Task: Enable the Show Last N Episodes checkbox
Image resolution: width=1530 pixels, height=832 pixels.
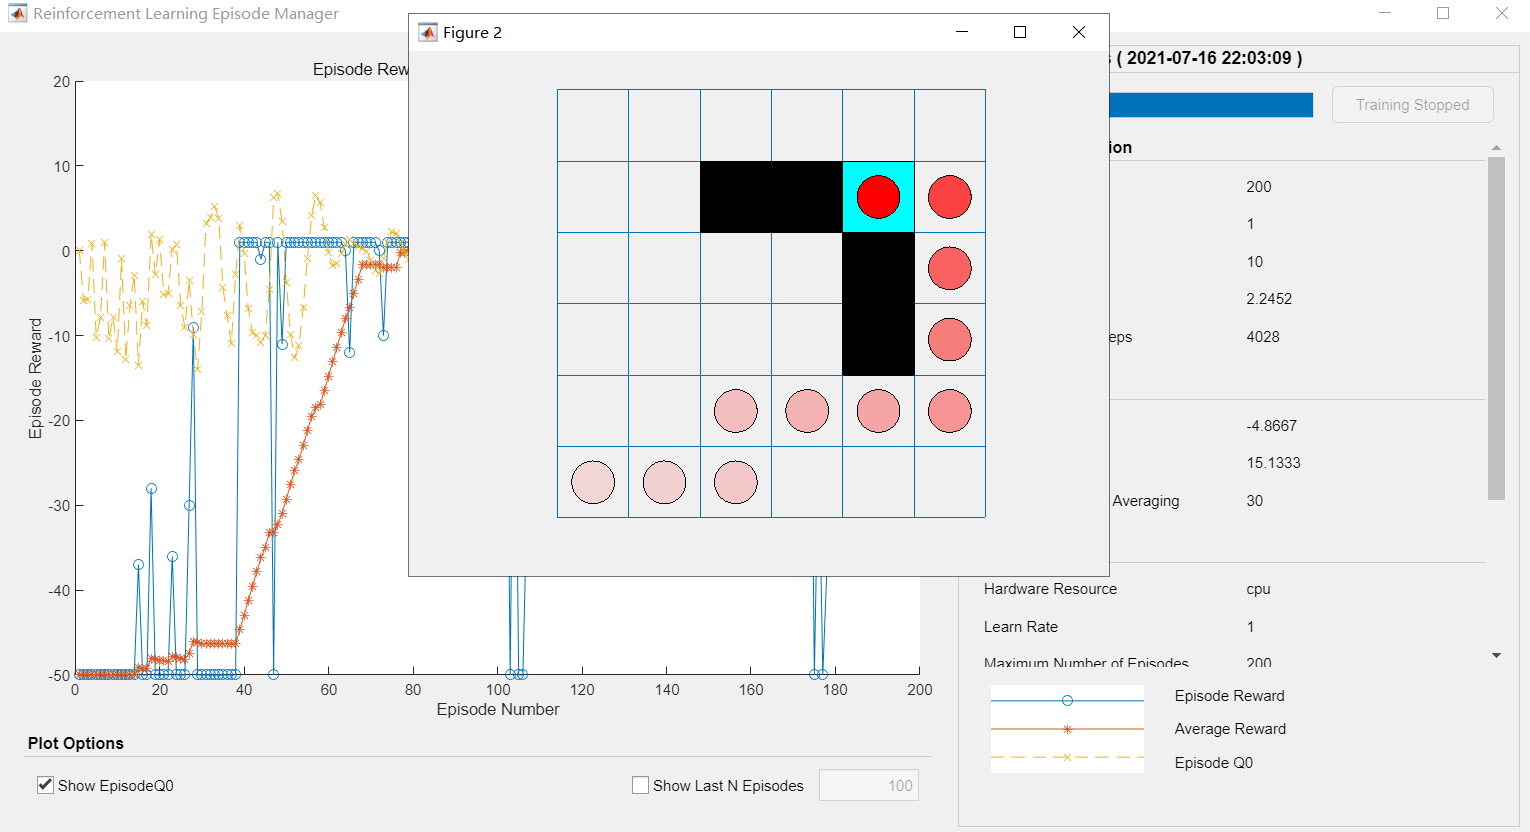Action: pos(640,785)
